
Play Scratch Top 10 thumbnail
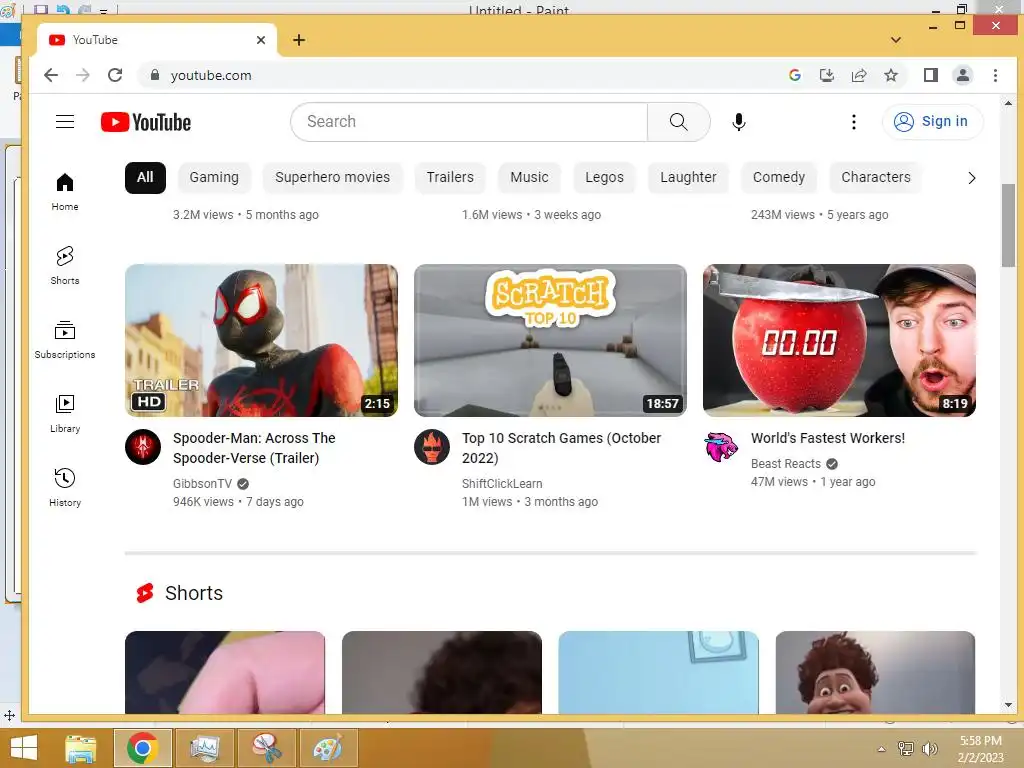point(551,340)
